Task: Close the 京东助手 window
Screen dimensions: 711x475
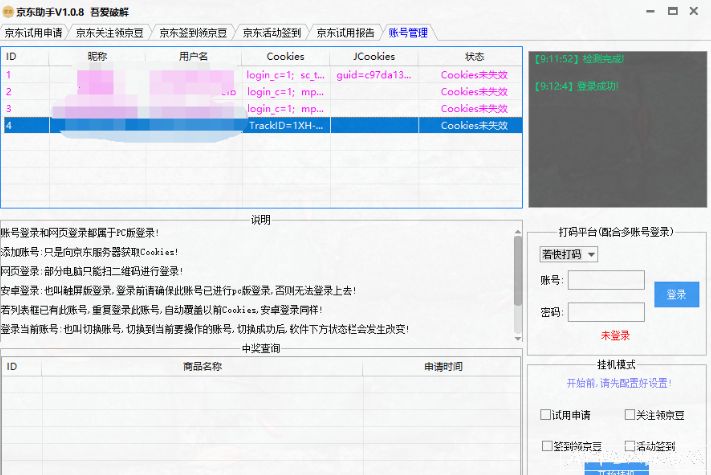Action: pyautogui.click(x=694, y=11)
